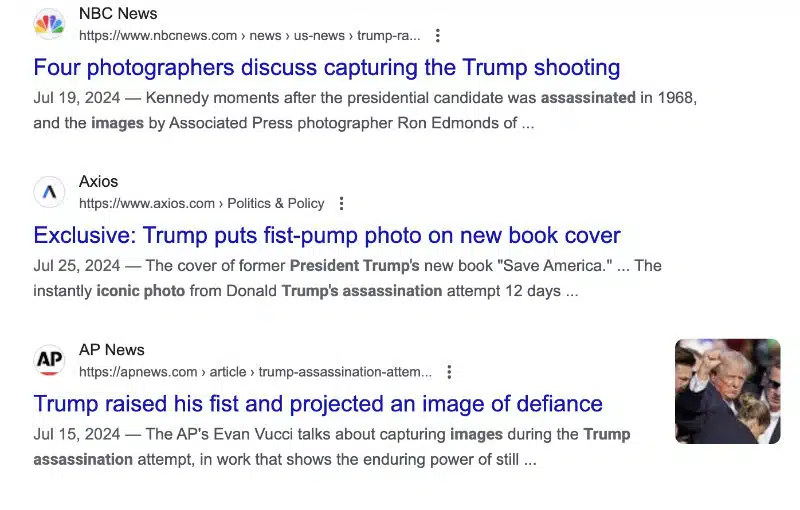Click the 'Jul 25, 2024' date text
This screenshot has height=510, width=800.
(77, 266)
